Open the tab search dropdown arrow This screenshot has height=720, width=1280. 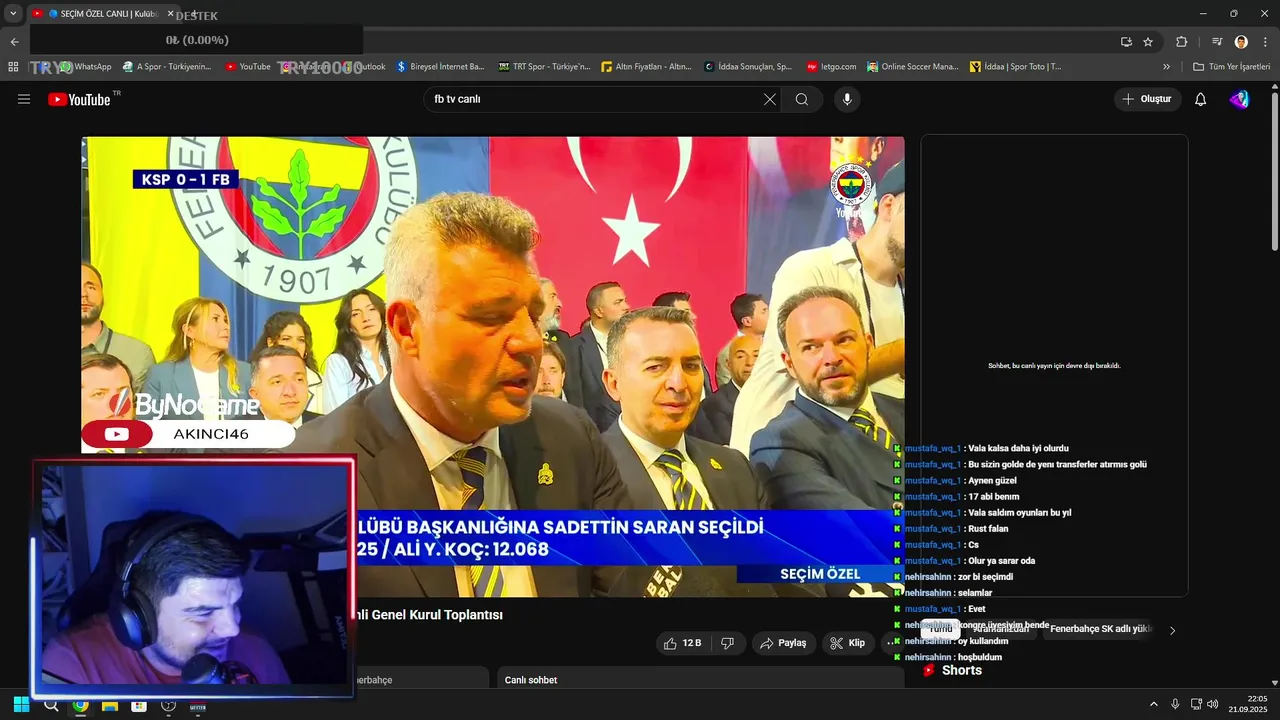pos(13,13)
